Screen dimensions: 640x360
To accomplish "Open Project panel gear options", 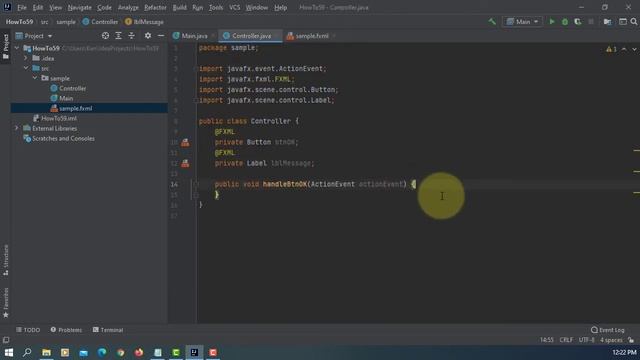I will click(x=148, y=36).
